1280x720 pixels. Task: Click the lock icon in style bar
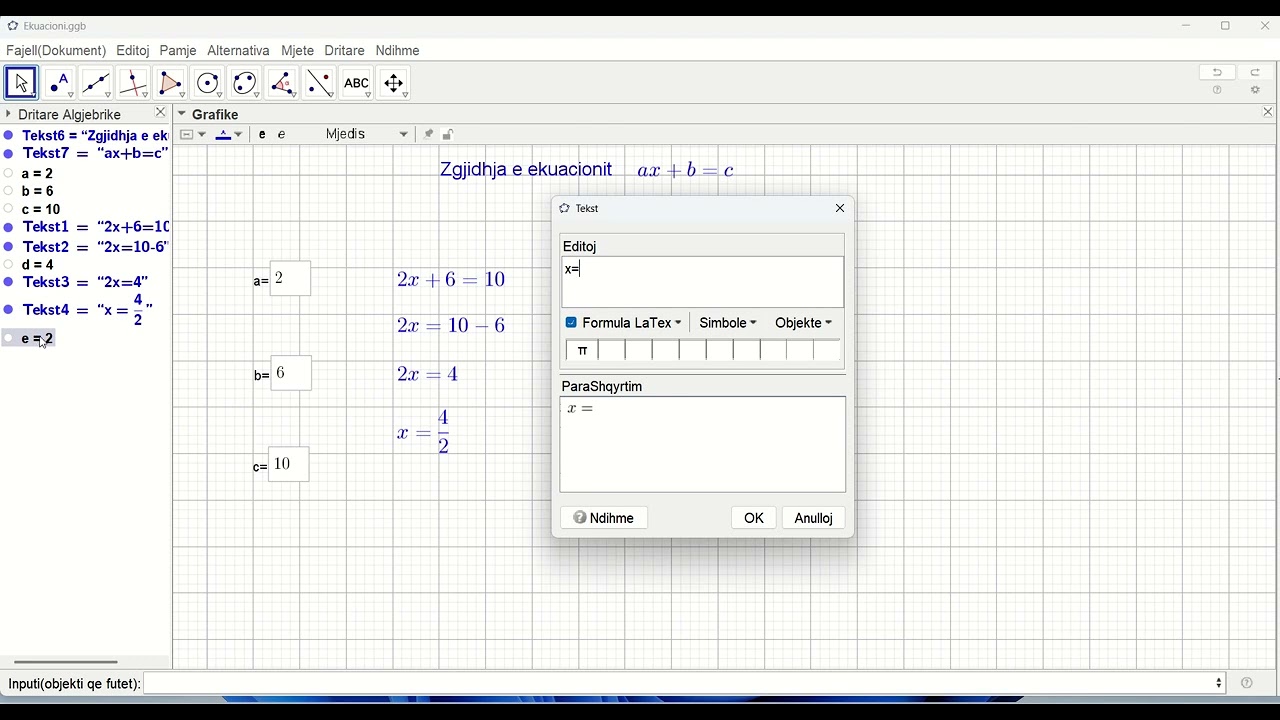[x=448, y=134]
